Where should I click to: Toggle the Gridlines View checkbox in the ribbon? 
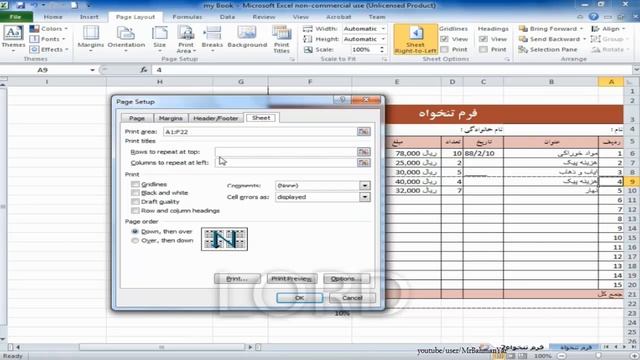pyautogui.click(x=444, y=39)
